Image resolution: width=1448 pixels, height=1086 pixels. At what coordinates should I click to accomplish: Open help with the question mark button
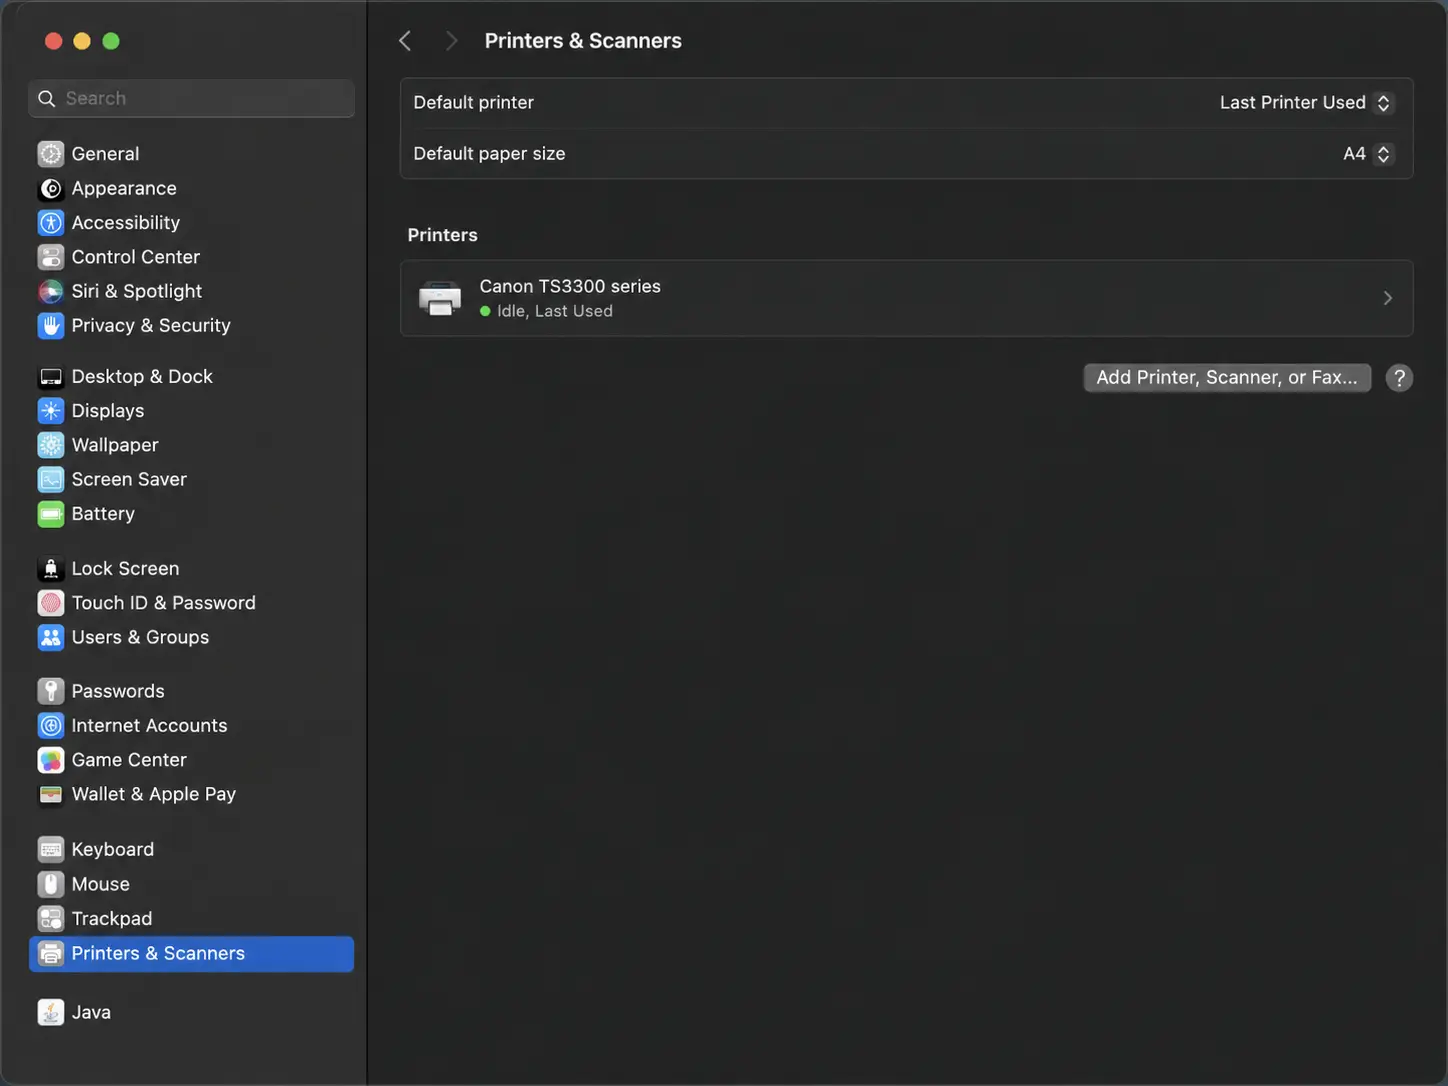tap(1399, 378)
